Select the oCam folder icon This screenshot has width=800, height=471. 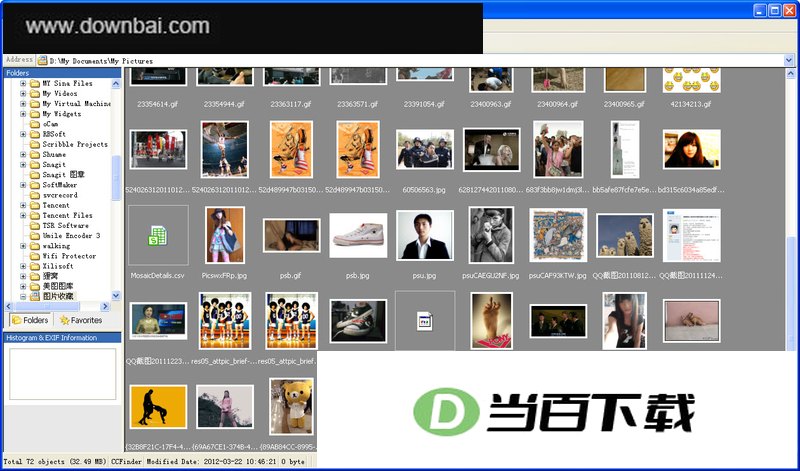point(35,124)
